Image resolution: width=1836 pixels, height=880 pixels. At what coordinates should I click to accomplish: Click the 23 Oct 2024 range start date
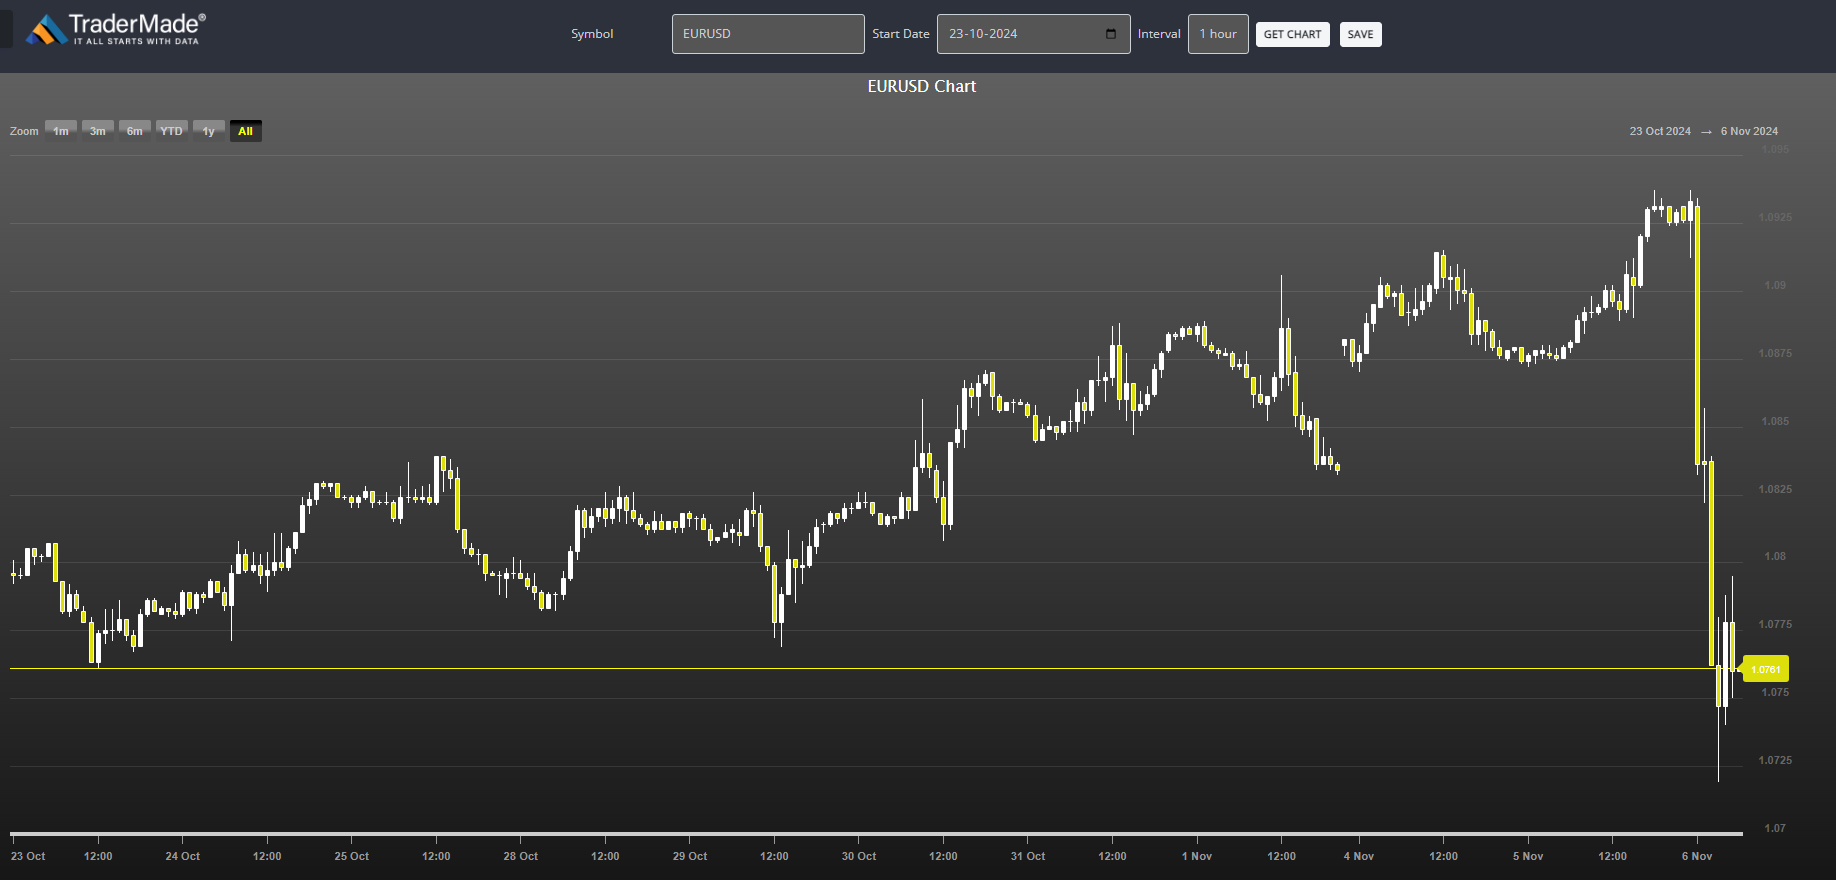point(1660,131)
